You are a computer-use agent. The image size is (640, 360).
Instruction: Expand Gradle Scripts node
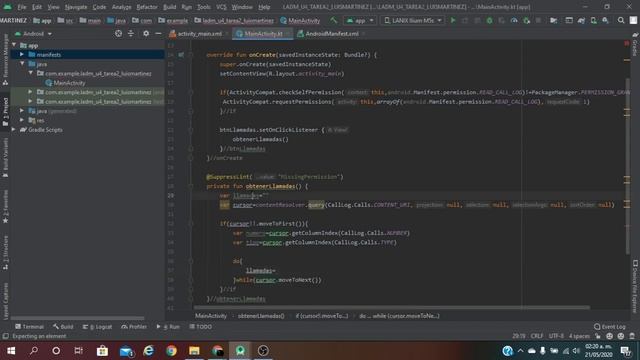14,129
